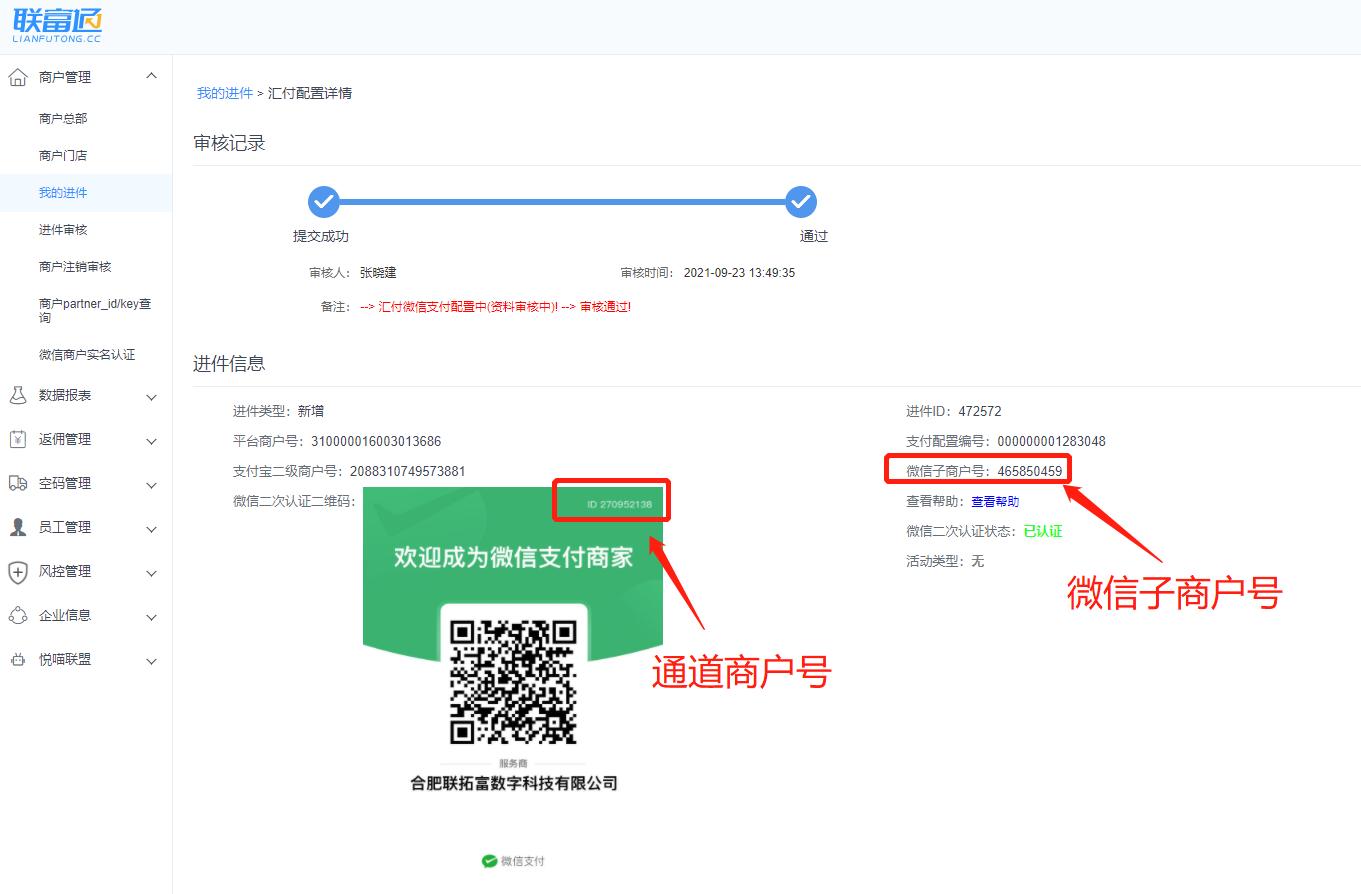
Task: Click the 悦喵联盟 icon
Action: pyautogui.click(x=18, y=659)
